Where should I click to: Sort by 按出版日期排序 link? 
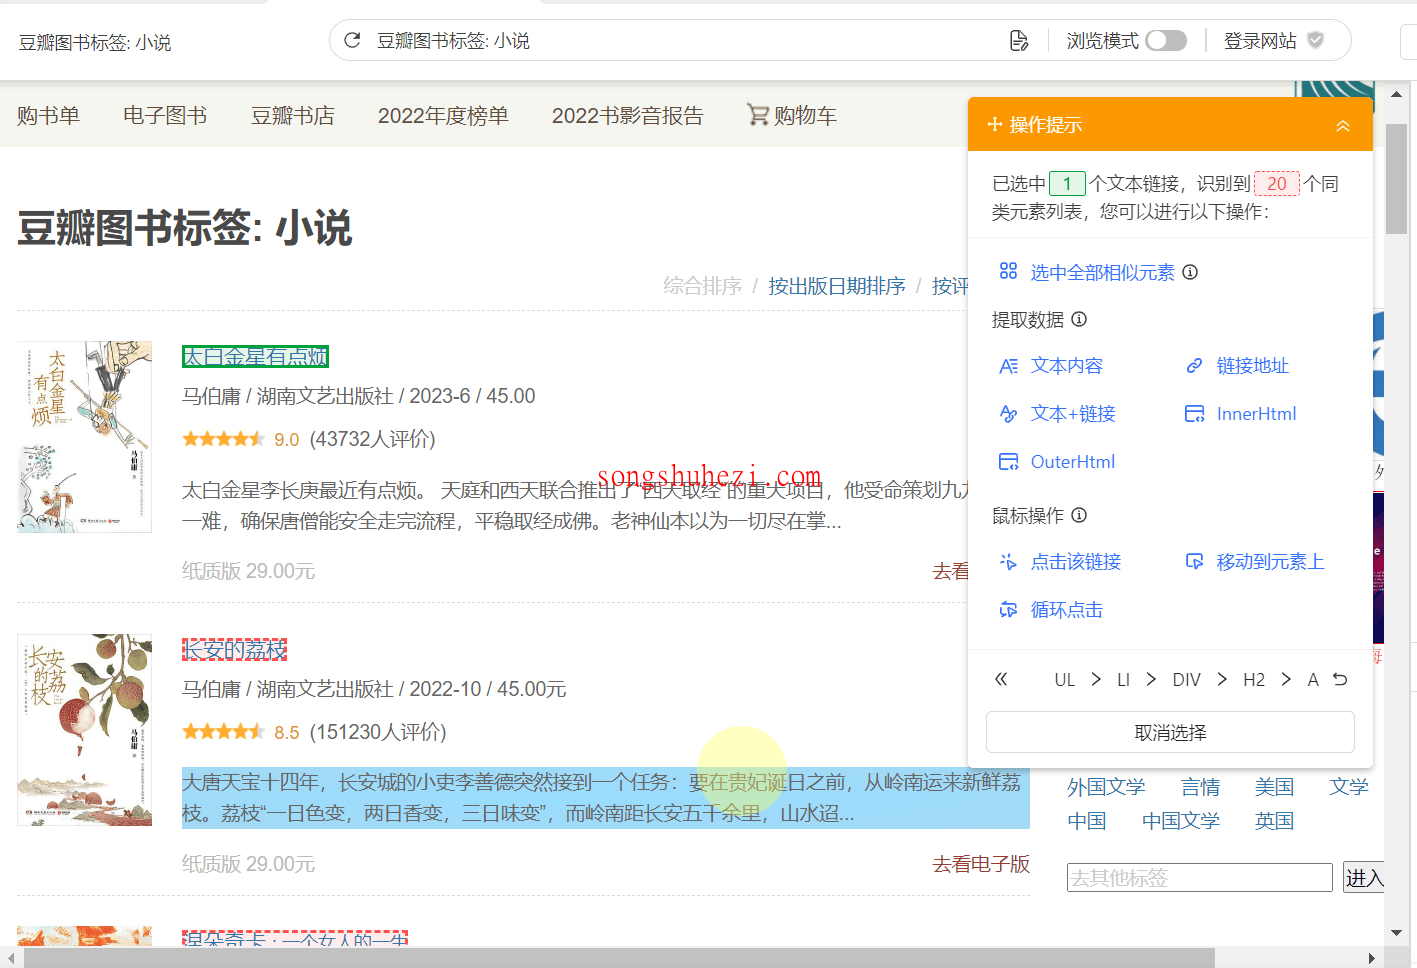[x=836, y=286]
